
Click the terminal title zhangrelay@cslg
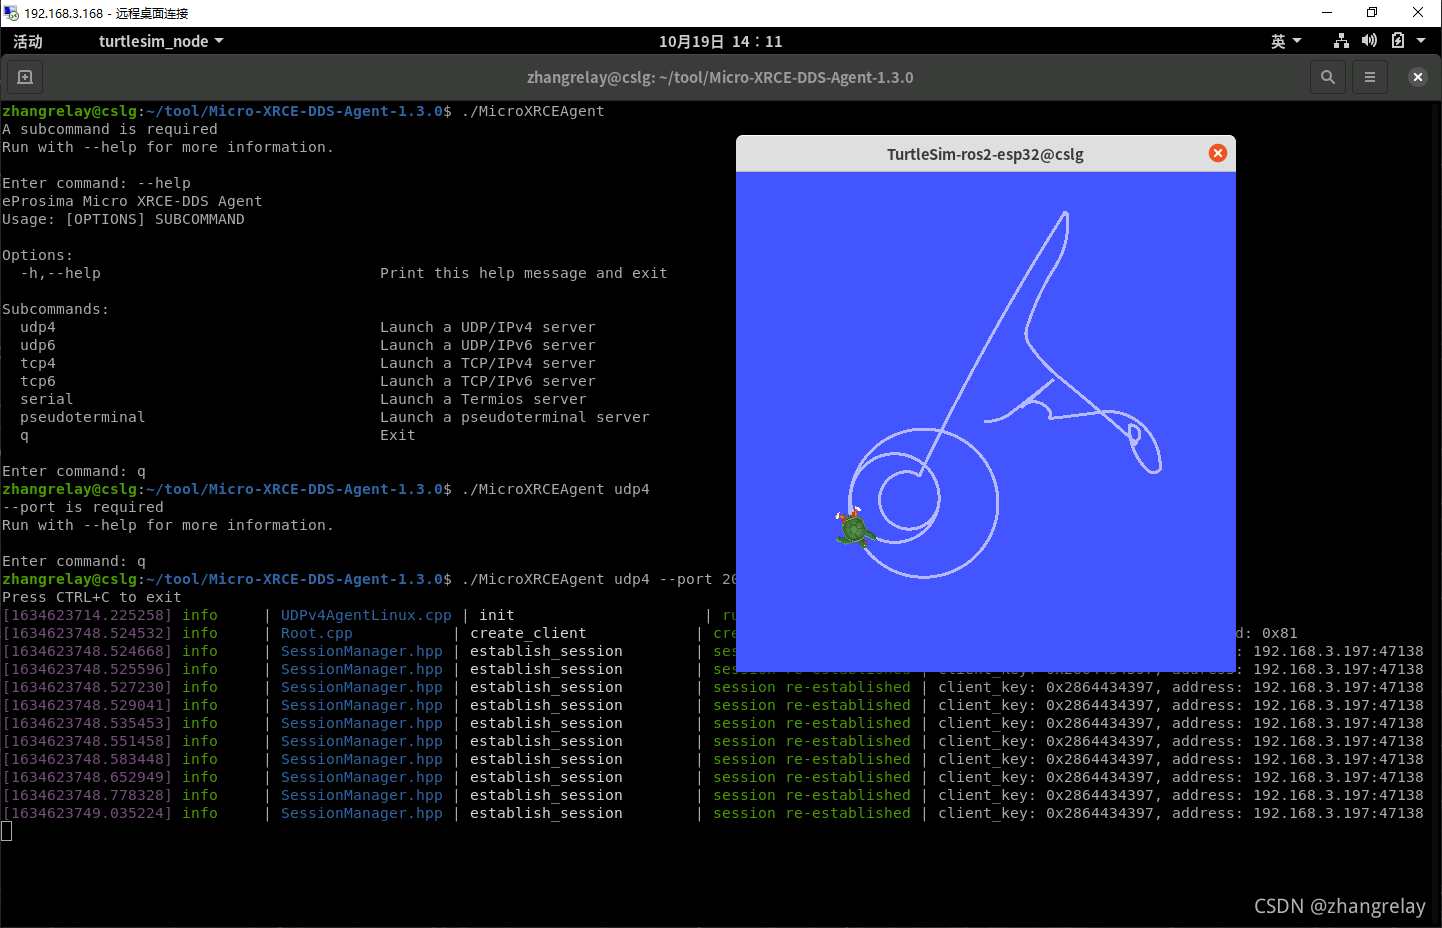(720, 77)
